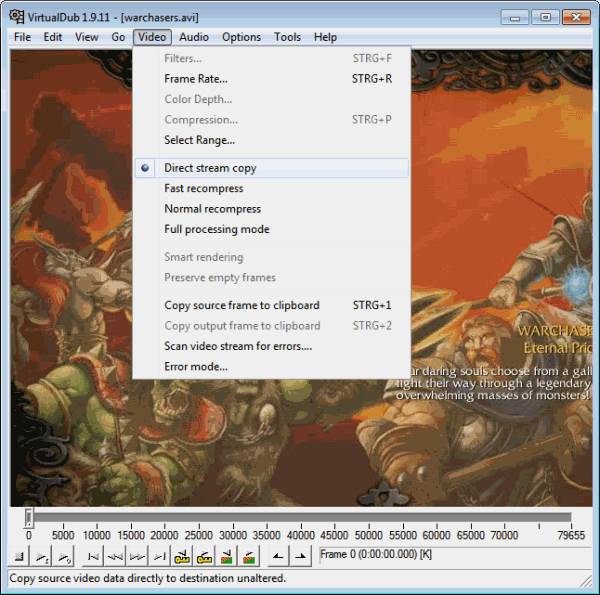
Task: Set selection end with Mark out icon
Action: coord(301,555)
